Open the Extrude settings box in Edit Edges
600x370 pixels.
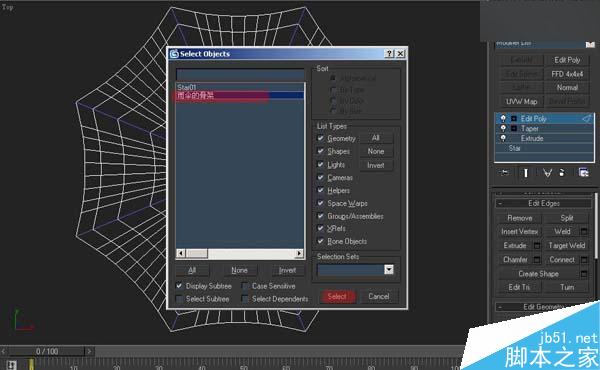tap(537, 245)
